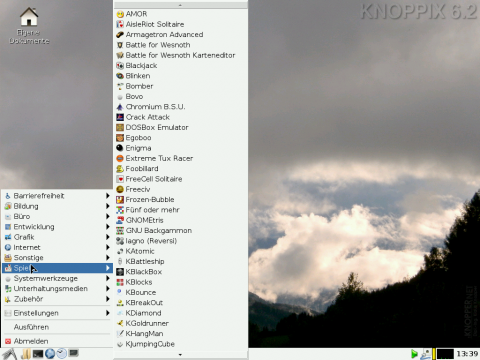
Task: Click the Egoboo icon
Action: point(120,138)
